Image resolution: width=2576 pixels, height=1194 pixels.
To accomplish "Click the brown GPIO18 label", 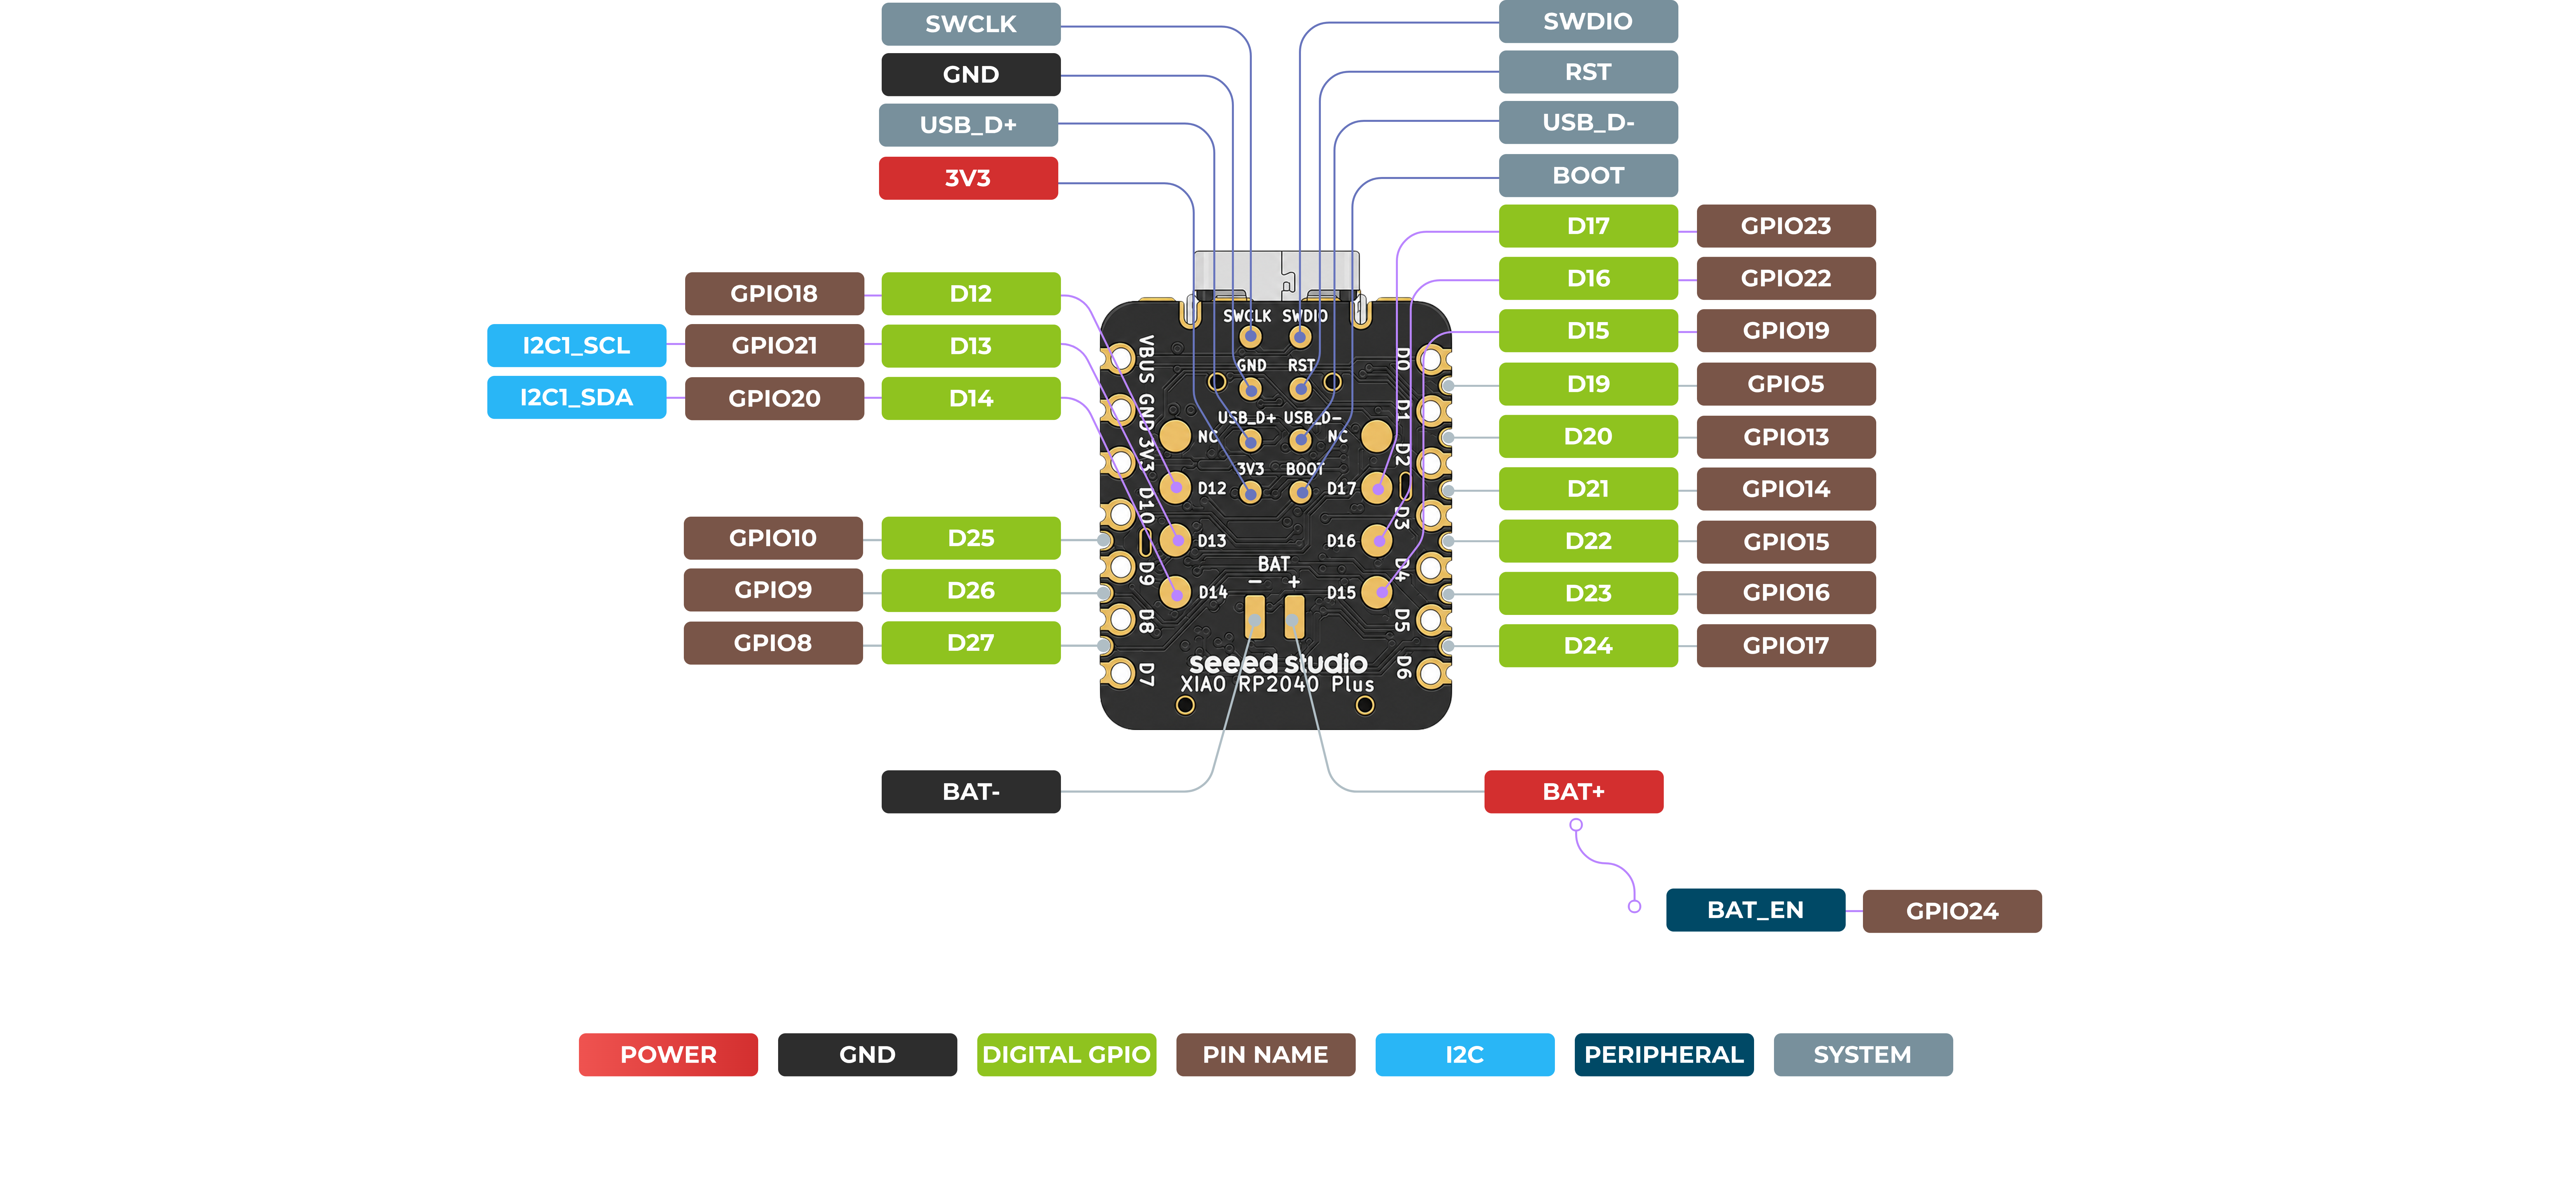I will 774,294.
